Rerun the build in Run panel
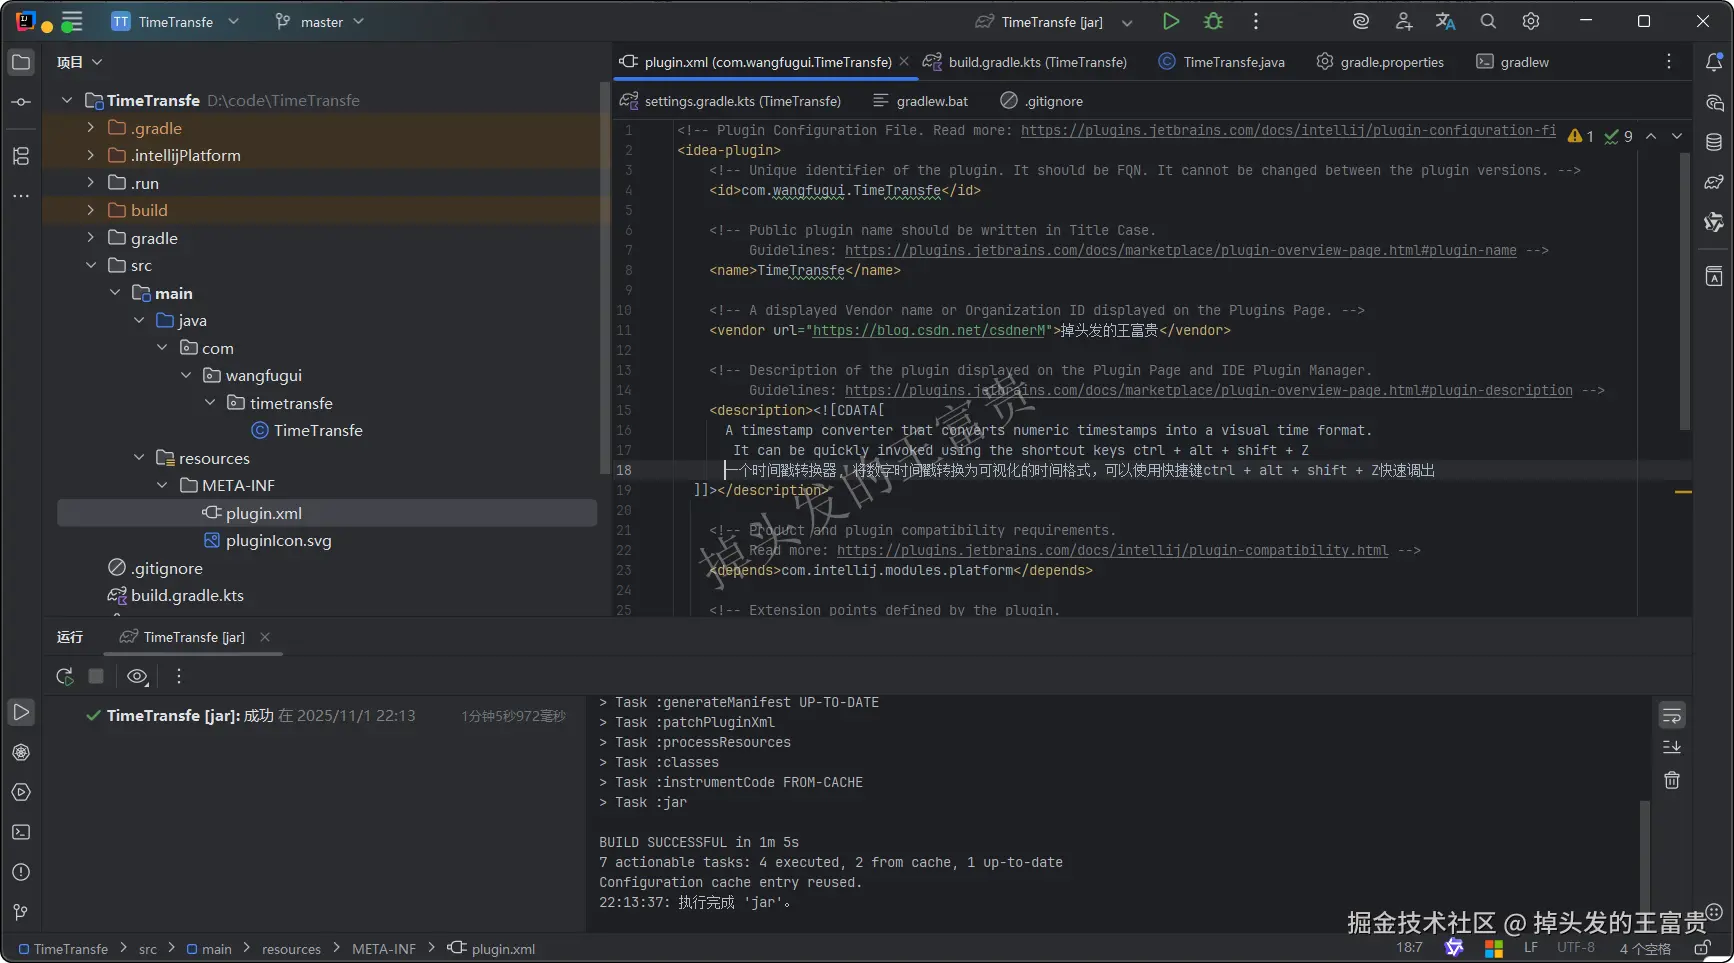This screenshot has width=1734, height=963. [65, 677]
